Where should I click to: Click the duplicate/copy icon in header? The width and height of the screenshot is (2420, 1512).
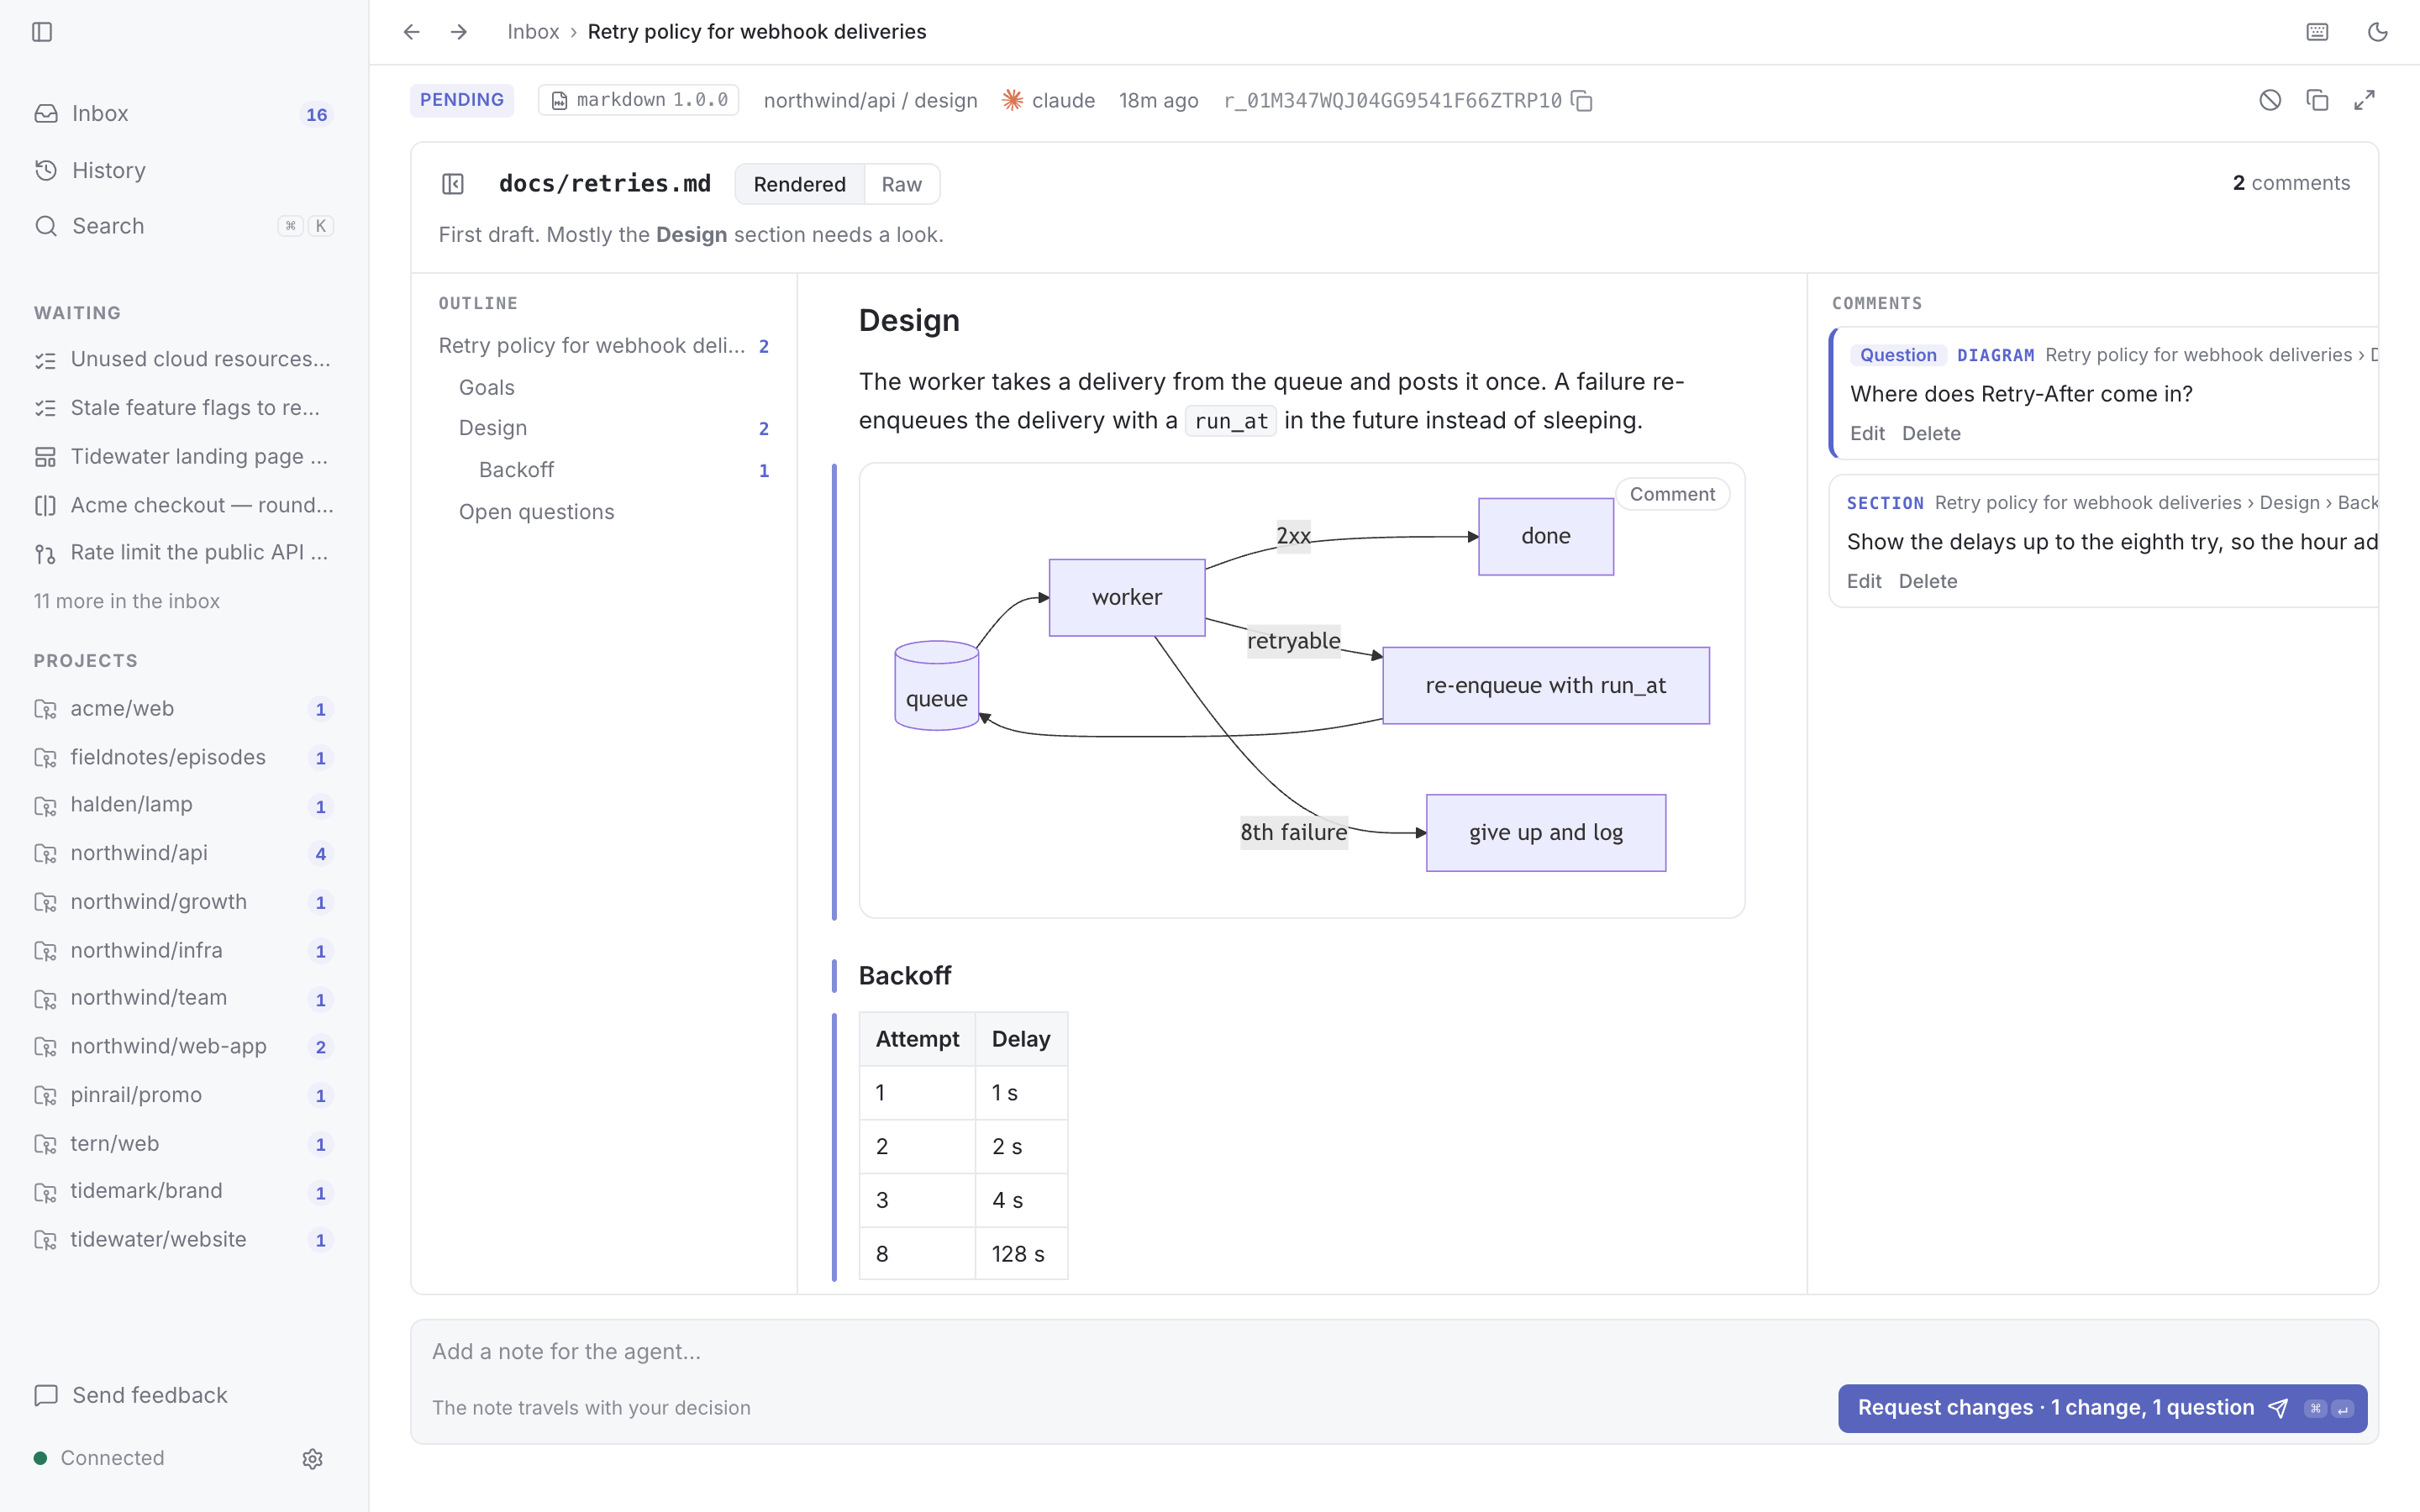pyautogui.click(x=2317, y=100)
